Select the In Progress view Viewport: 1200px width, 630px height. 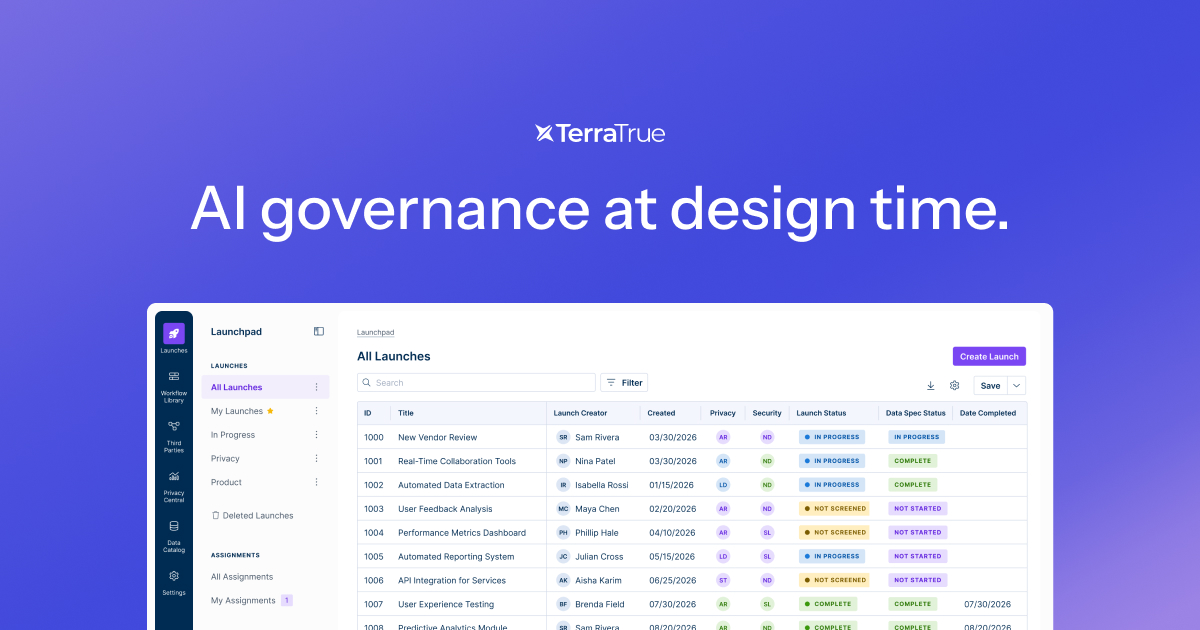coord(233,435)
